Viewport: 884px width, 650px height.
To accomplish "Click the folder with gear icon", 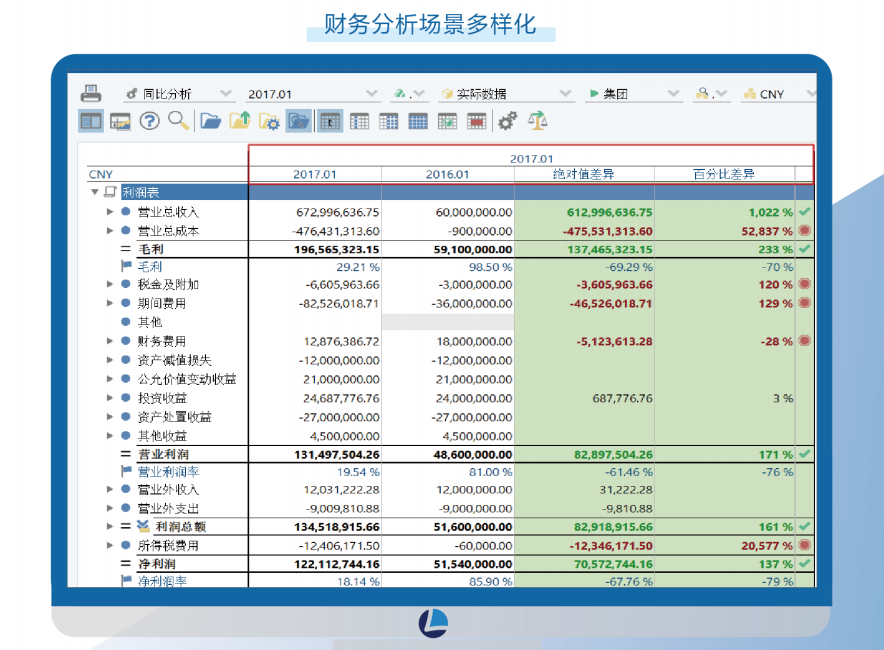I will tap(269, 121).
